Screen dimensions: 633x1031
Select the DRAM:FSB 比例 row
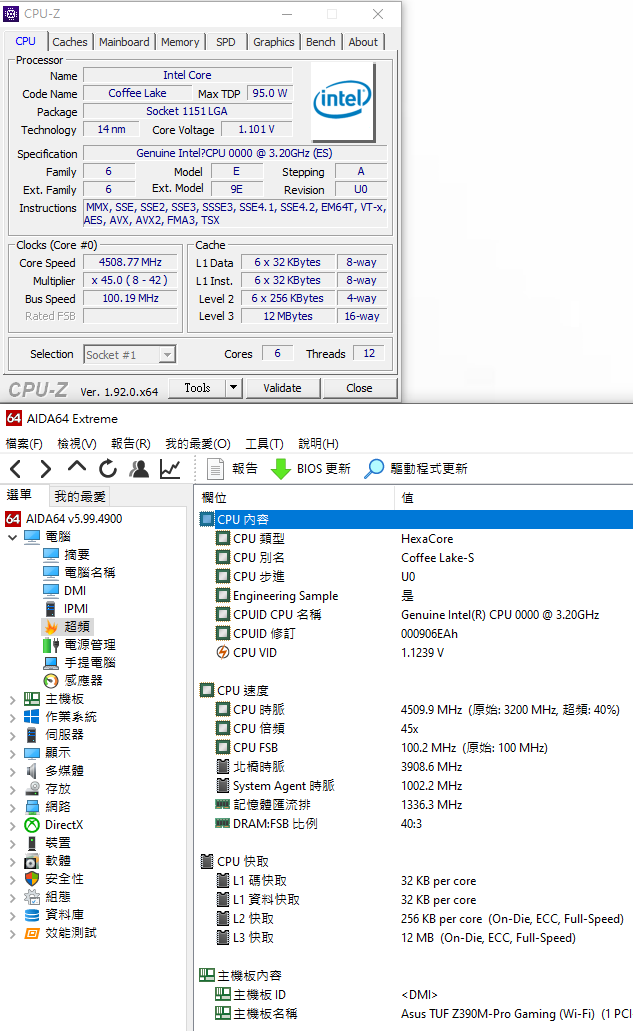pos(416,824)
